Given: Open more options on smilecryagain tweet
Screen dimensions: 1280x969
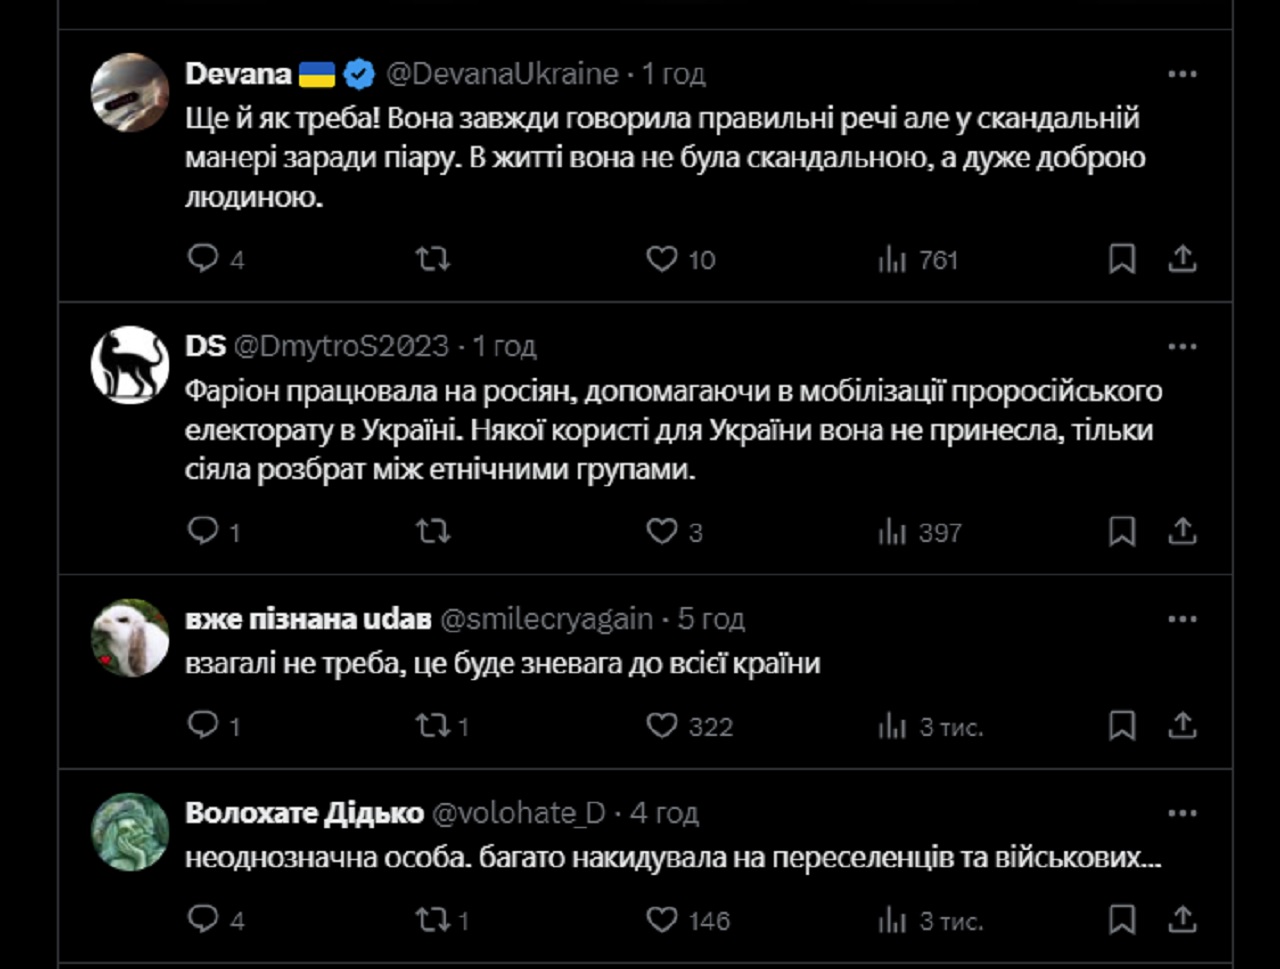Looking at the screenshot, I should (1182, 619).
